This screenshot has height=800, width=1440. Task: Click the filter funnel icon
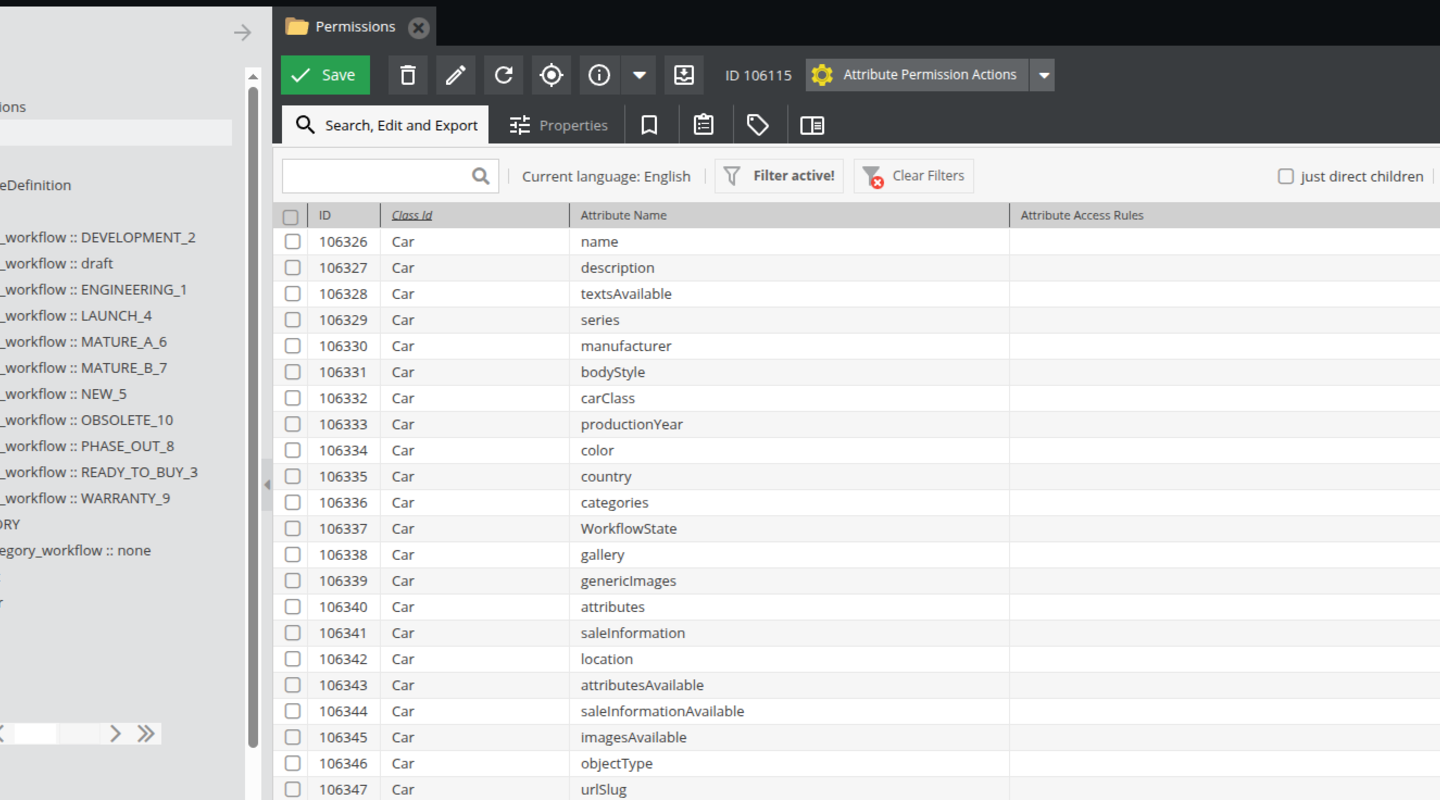click(732, 176)
